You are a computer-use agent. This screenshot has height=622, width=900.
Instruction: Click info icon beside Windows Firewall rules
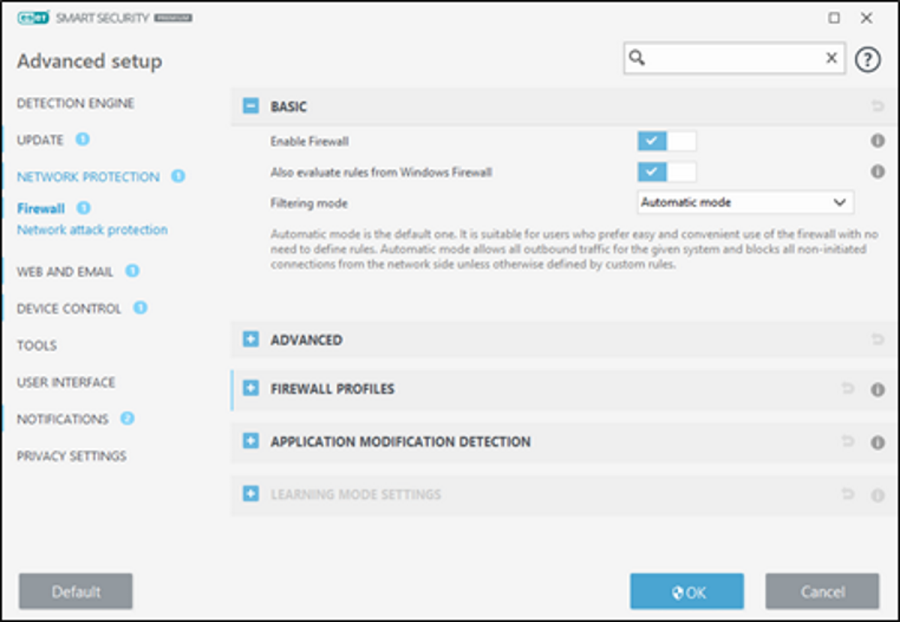(877, 172)
